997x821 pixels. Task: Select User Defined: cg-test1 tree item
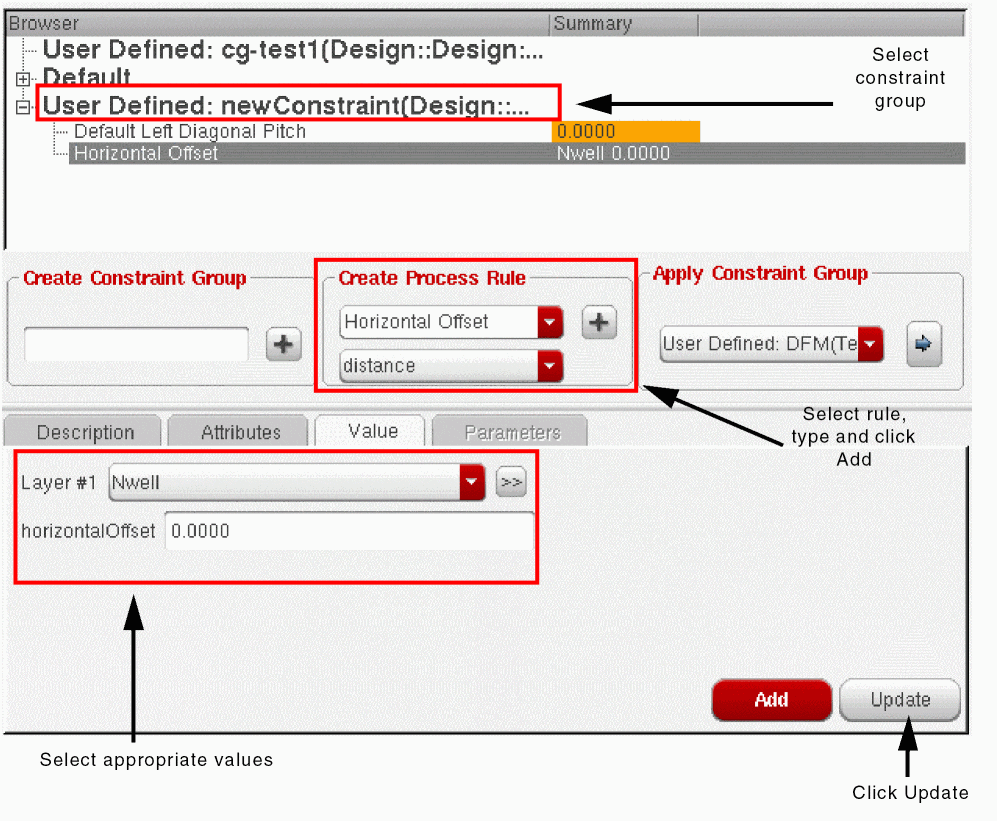pos(293,50)
